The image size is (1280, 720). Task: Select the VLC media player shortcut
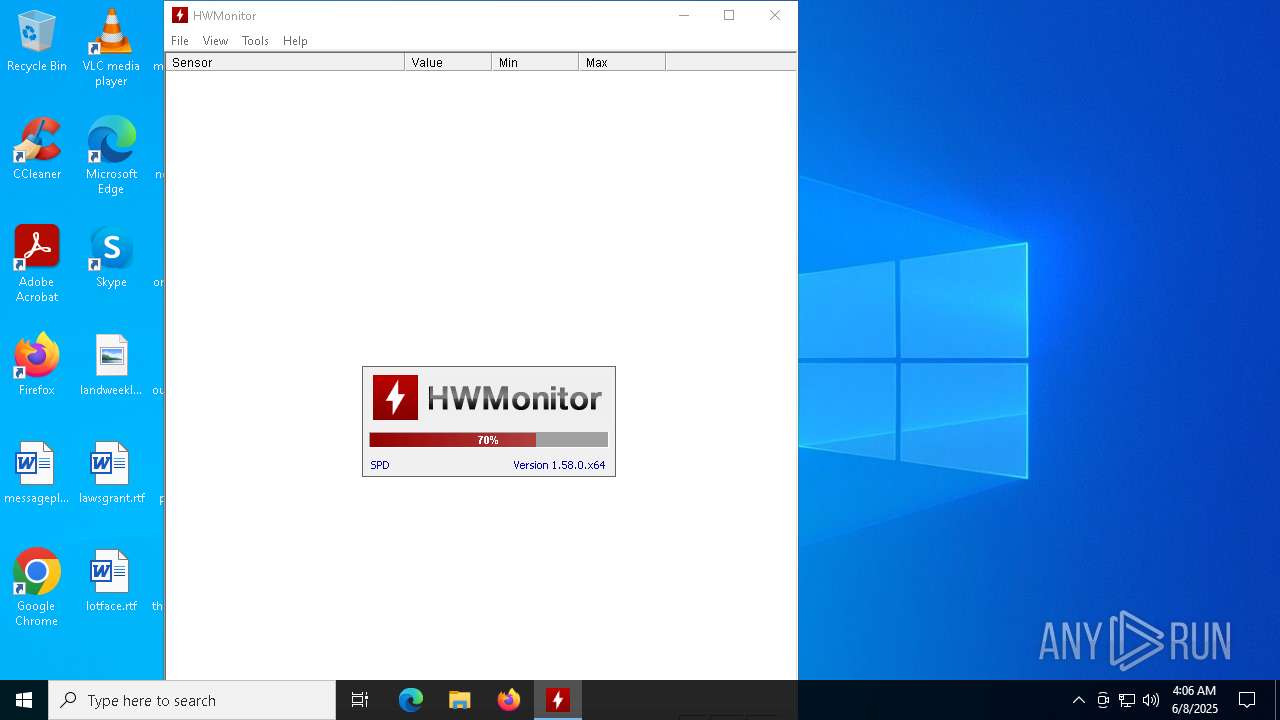111,48
